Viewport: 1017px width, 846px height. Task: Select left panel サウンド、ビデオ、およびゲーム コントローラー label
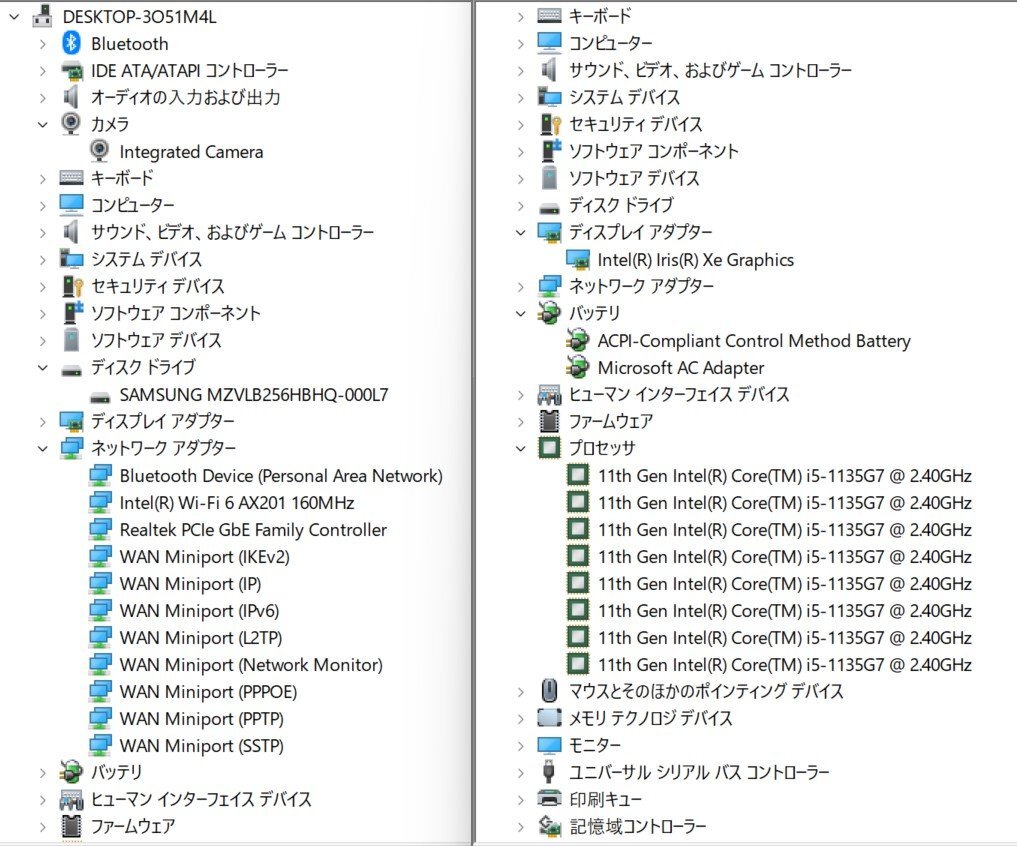(x=232, y=232)
